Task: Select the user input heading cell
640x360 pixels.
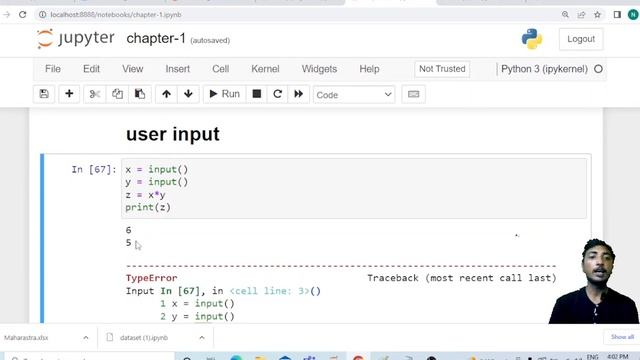Action: [x=173, y=134]
